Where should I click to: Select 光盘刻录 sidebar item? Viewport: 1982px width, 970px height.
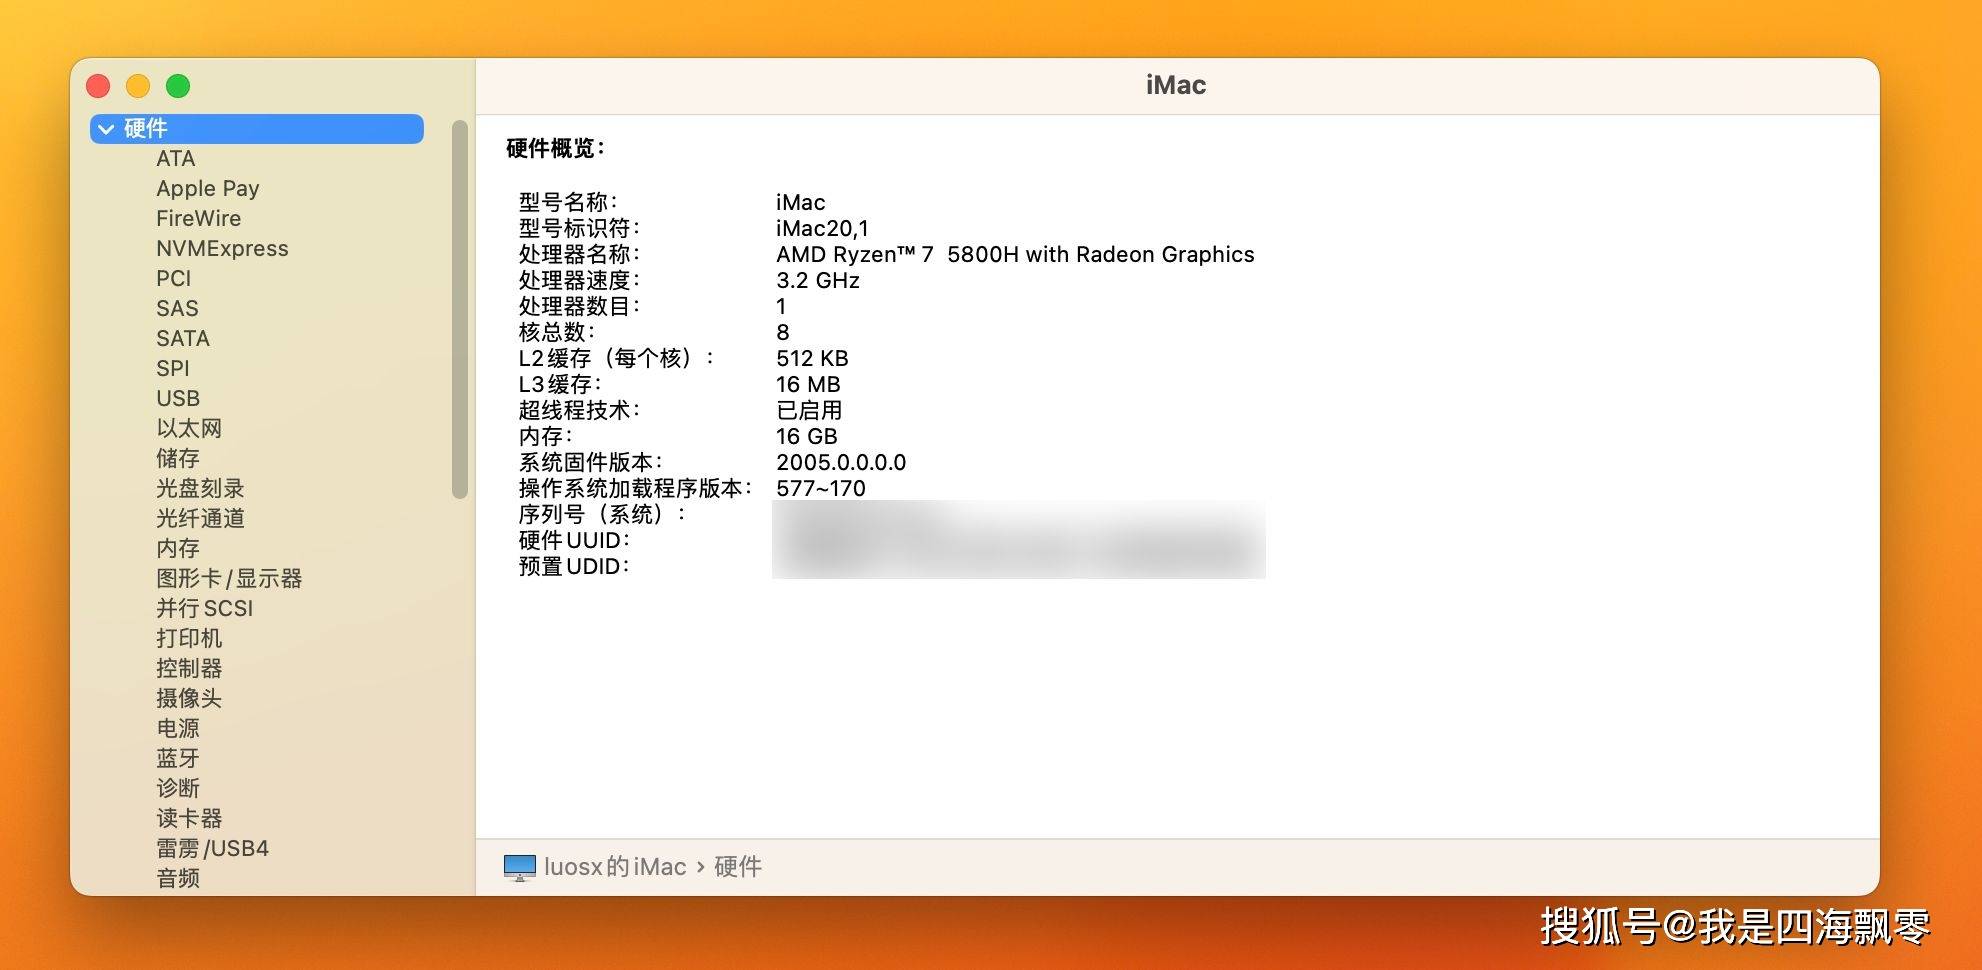pyautogui.click(x=200, y=489)
